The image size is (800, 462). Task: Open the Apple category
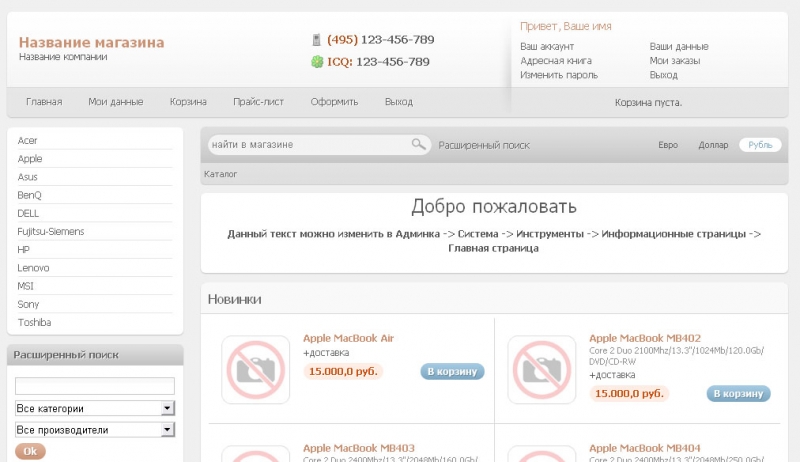(x=30, y=159)
